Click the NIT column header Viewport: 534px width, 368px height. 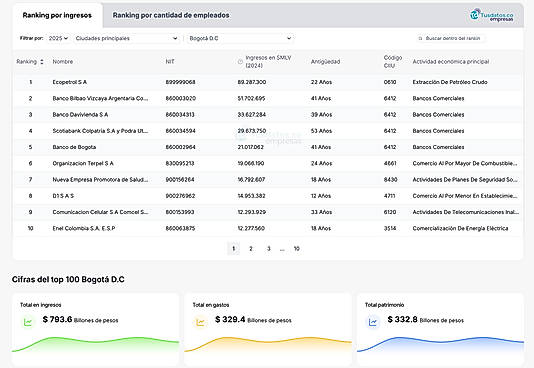[170, 62]
